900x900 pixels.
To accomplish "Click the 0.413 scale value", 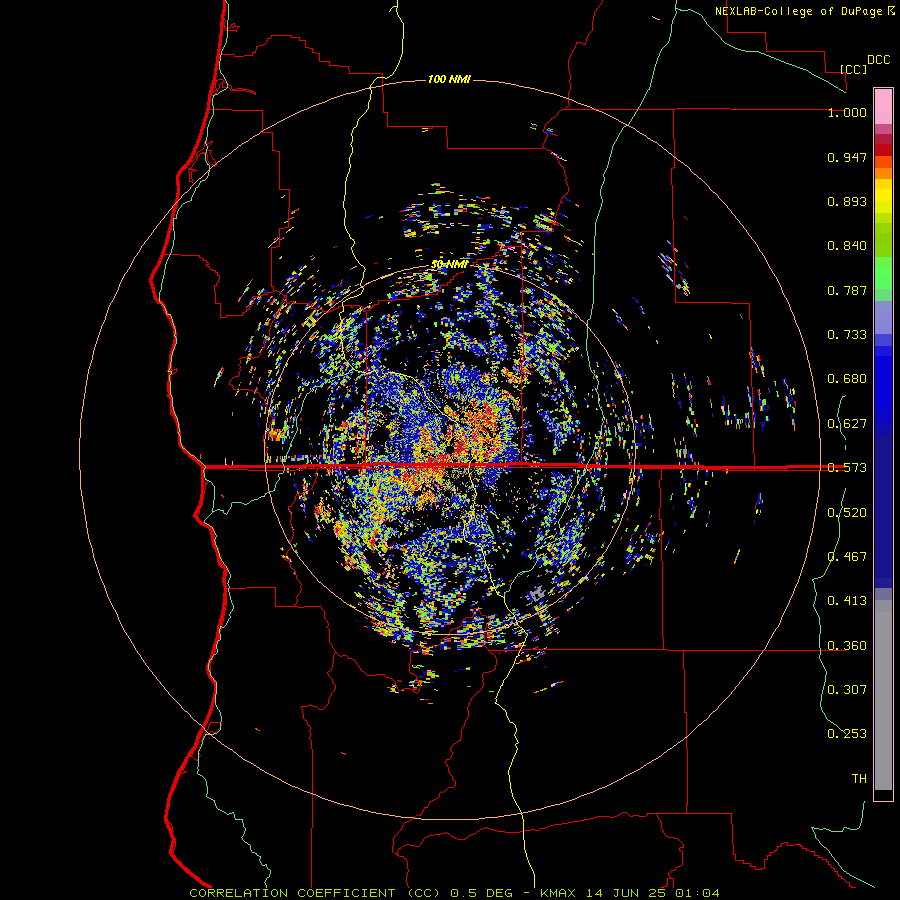I will tap(847, 601).
